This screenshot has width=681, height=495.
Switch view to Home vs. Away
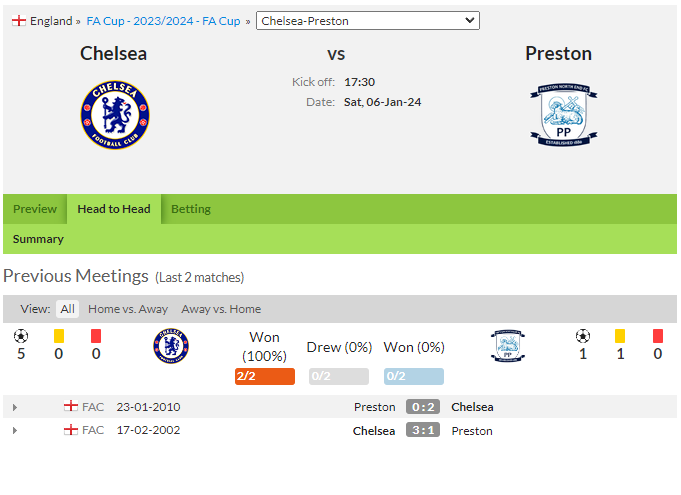point(128,309)
